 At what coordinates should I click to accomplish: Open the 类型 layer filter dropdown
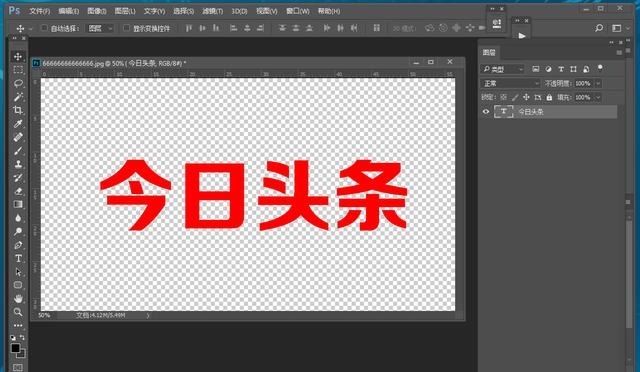pos(502,69)
